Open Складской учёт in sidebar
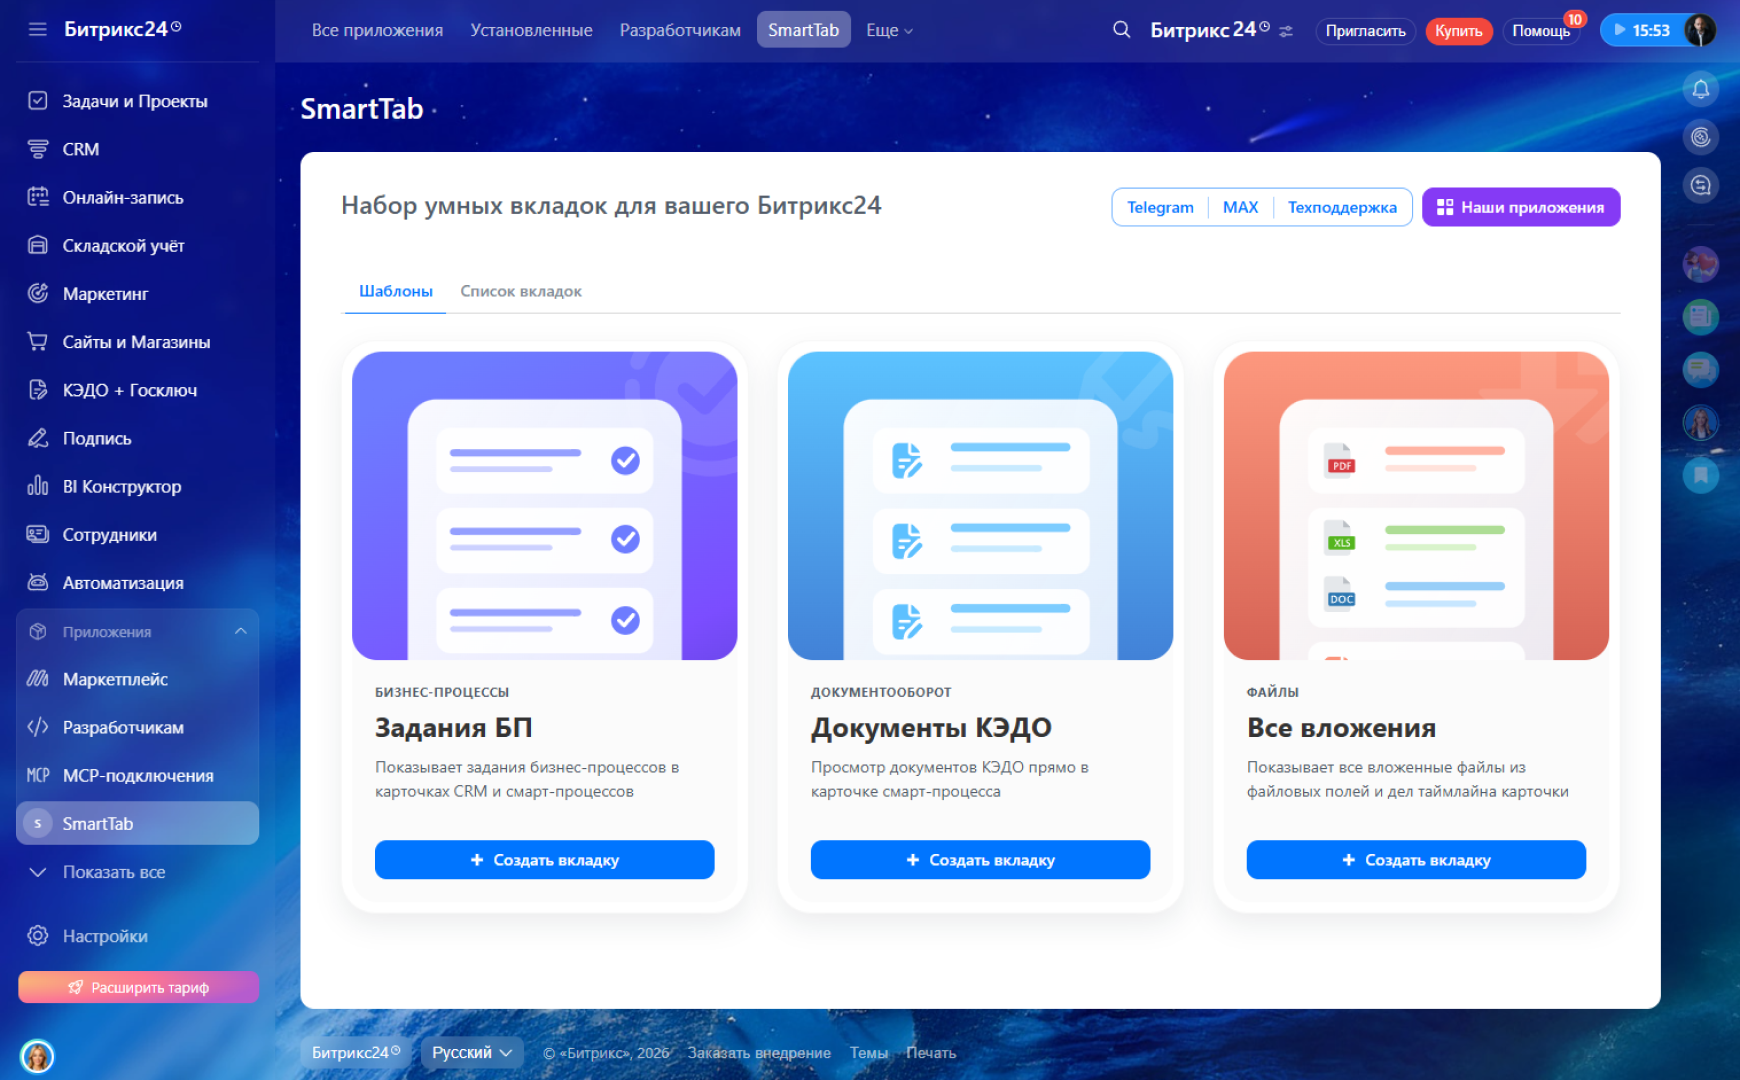Screen dimensions: 1740x1080 138,245
